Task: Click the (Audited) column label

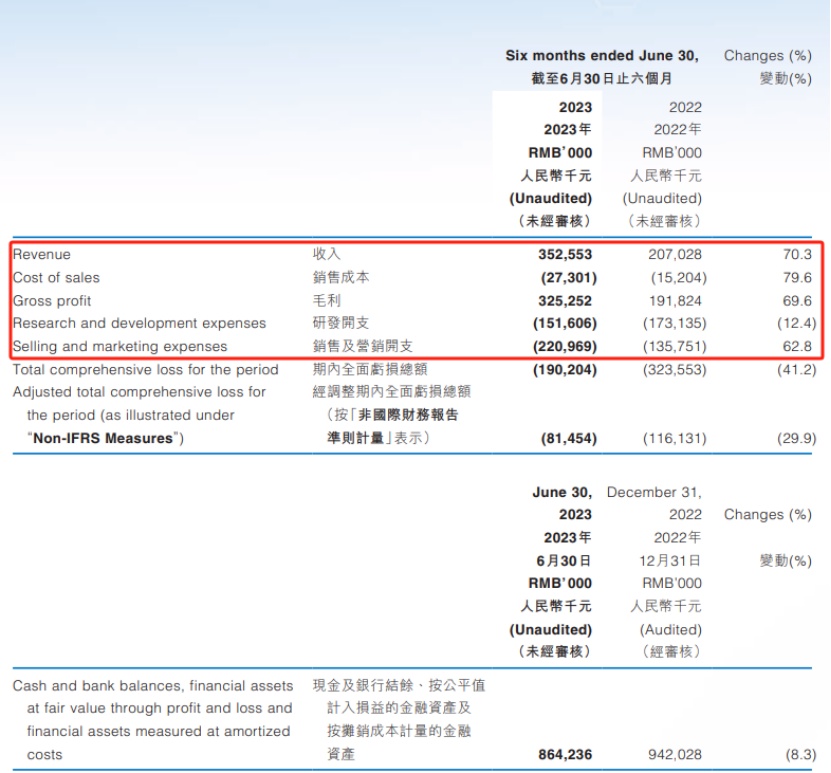Action: (670, 629)
